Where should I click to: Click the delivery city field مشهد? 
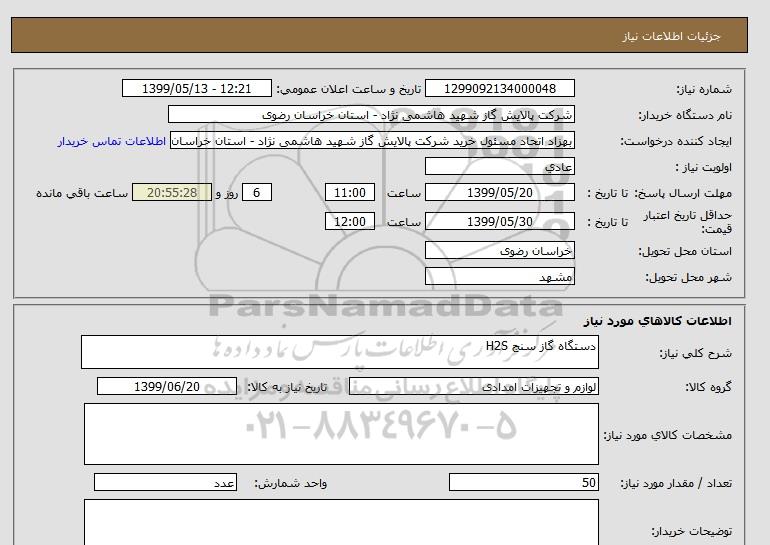[499, 276]
